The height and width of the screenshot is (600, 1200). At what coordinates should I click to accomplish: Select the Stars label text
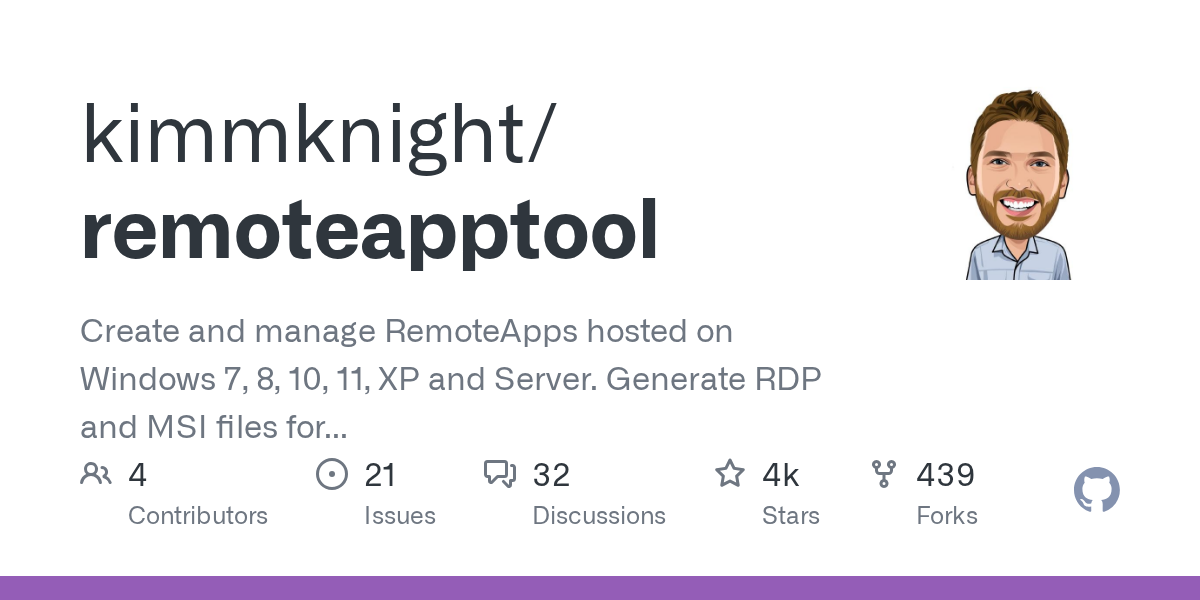[791, 516]
